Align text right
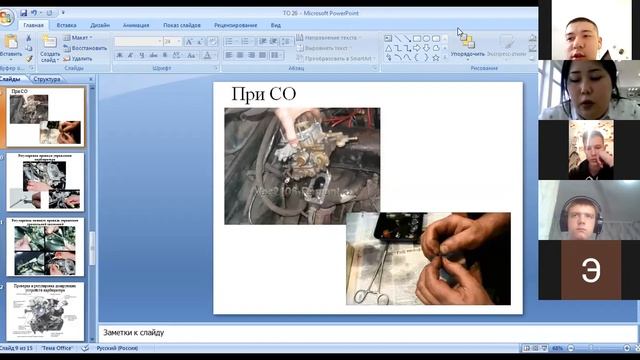The width and height of the screenshot is (640, 360). tap(251, 55)
